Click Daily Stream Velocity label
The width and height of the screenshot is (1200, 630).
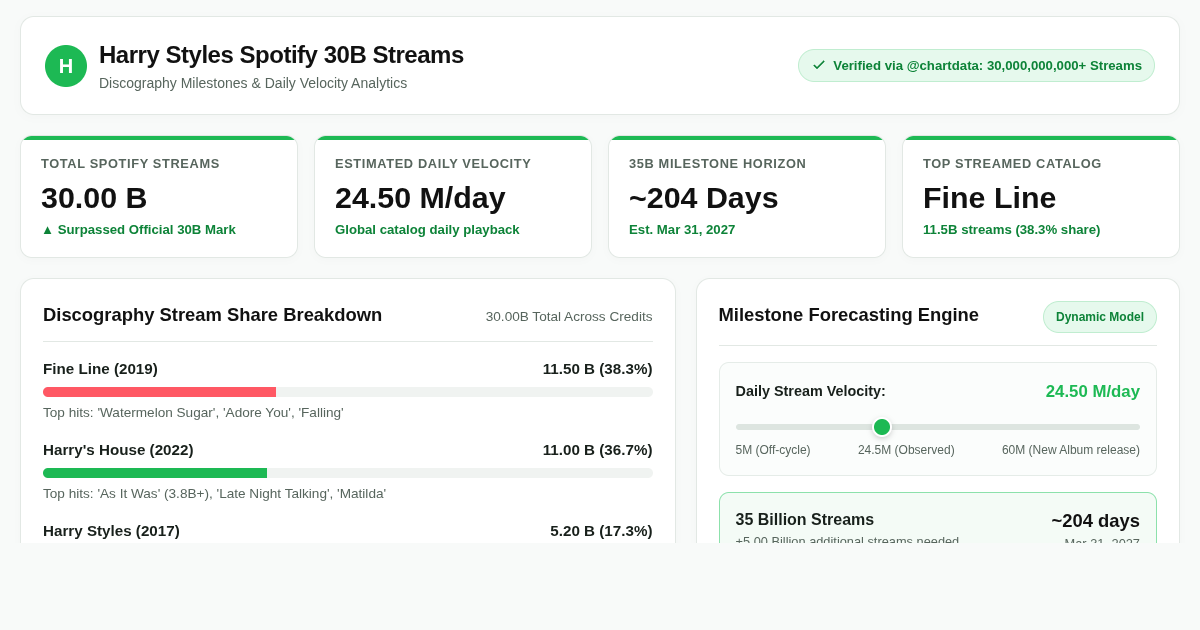(811, 391)
